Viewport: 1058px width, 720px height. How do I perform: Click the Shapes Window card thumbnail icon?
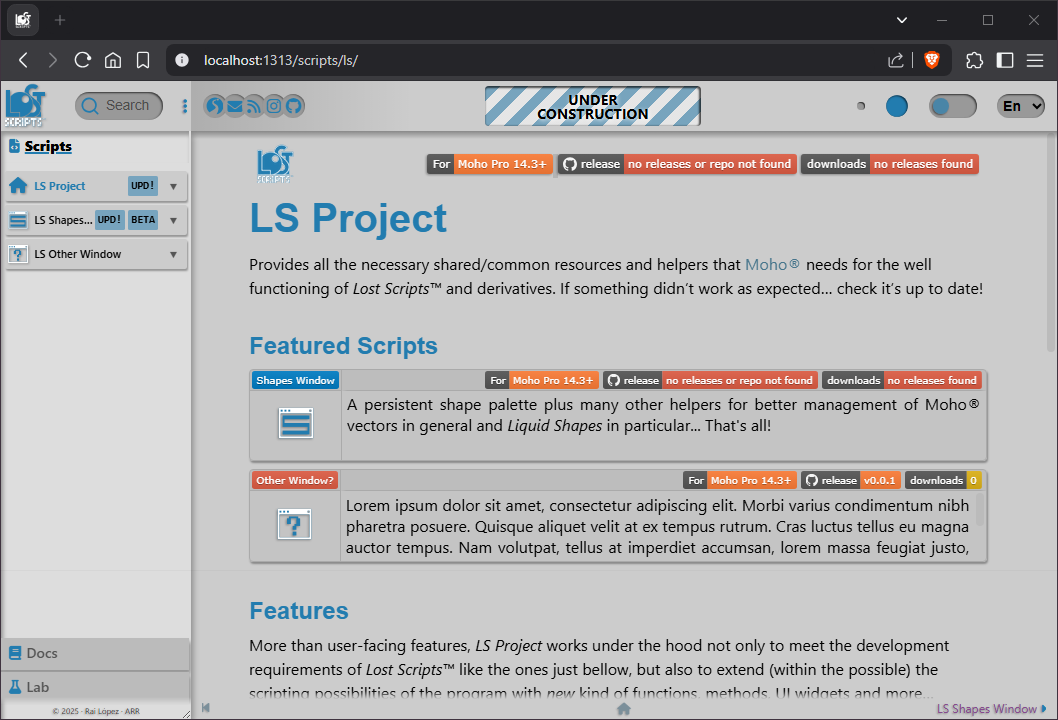[x=296, y=424]
